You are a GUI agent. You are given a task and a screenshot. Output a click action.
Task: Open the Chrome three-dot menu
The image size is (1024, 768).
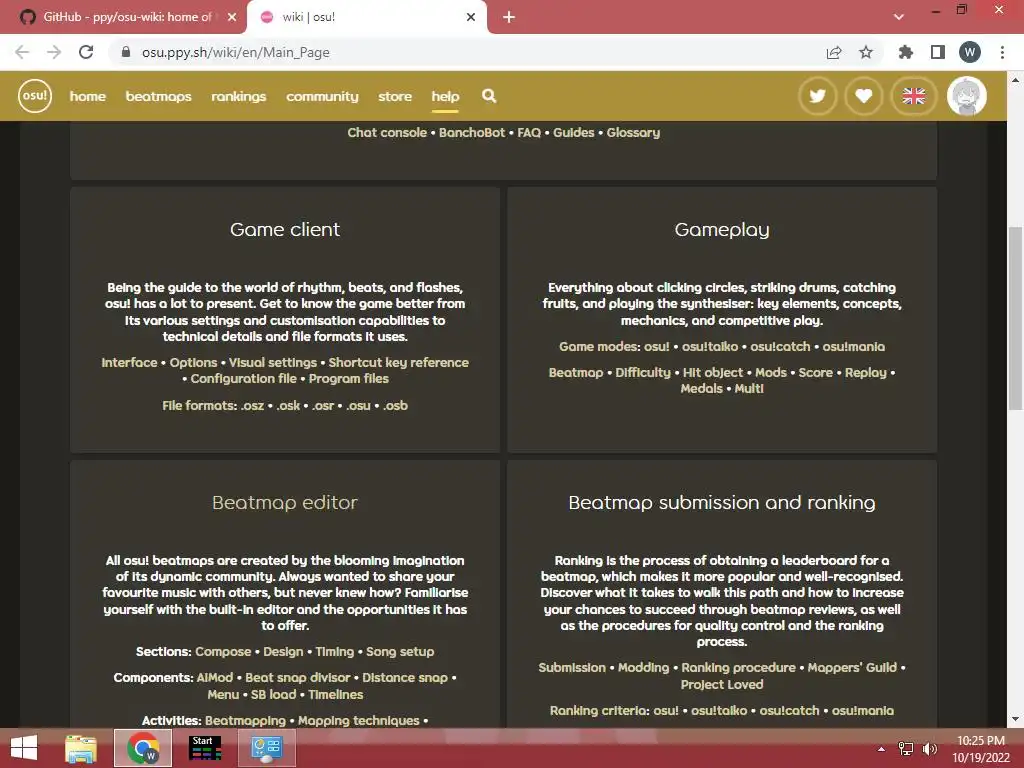point(1002,52)
